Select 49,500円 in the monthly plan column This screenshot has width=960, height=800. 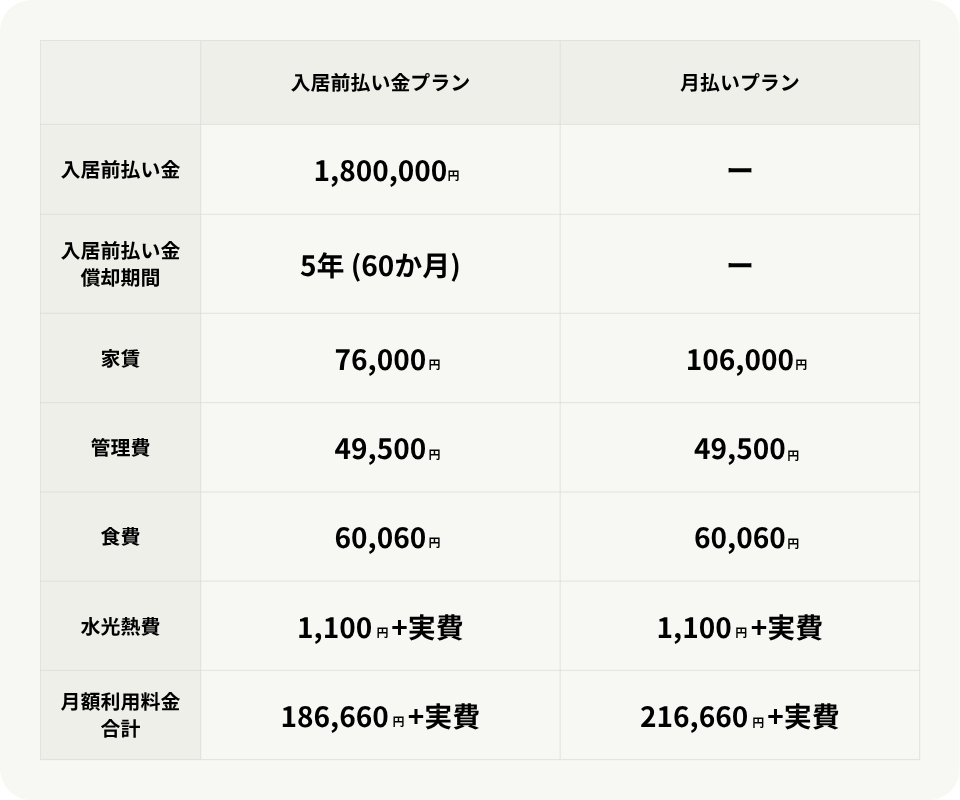[x=746, y=451]
